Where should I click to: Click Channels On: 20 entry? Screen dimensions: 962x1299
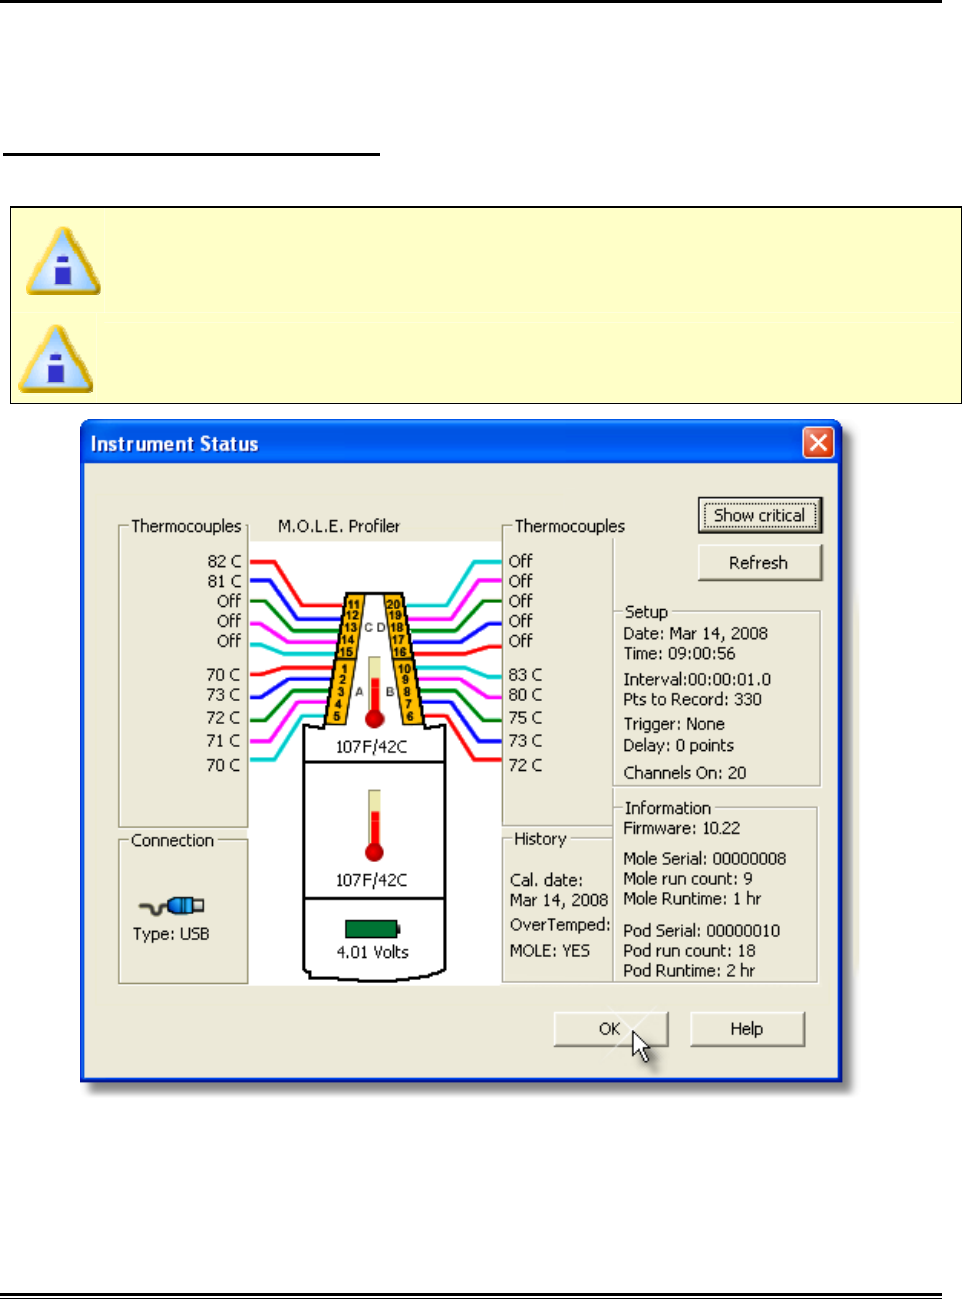tap(685, 772)
